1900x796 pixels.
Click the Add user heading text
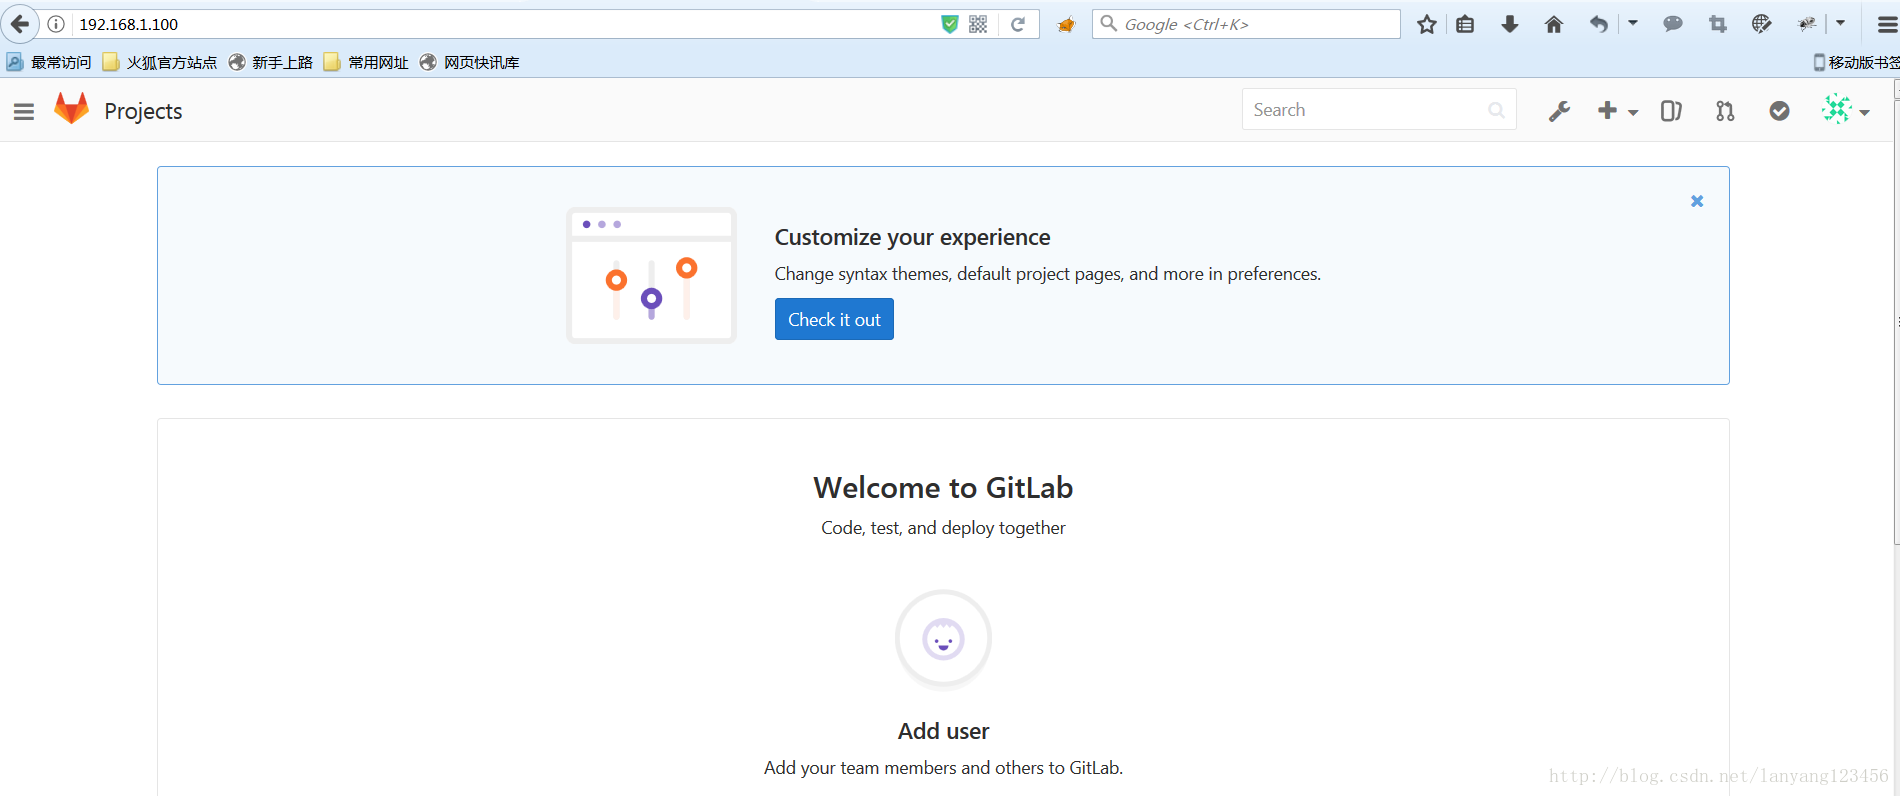(x=943, y=731)
